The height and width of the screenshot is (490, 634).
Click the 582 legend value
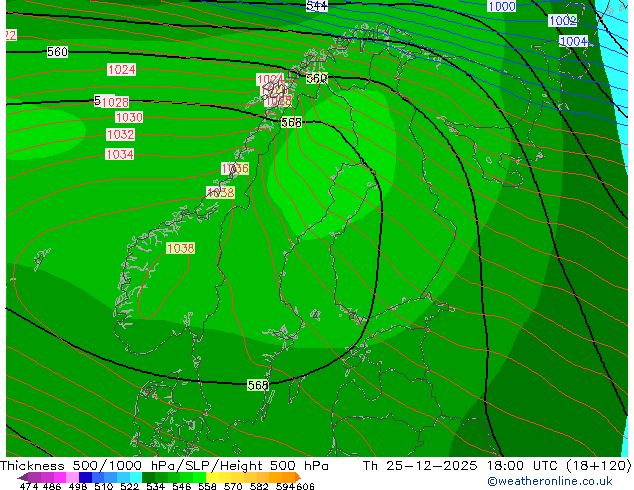259,486
